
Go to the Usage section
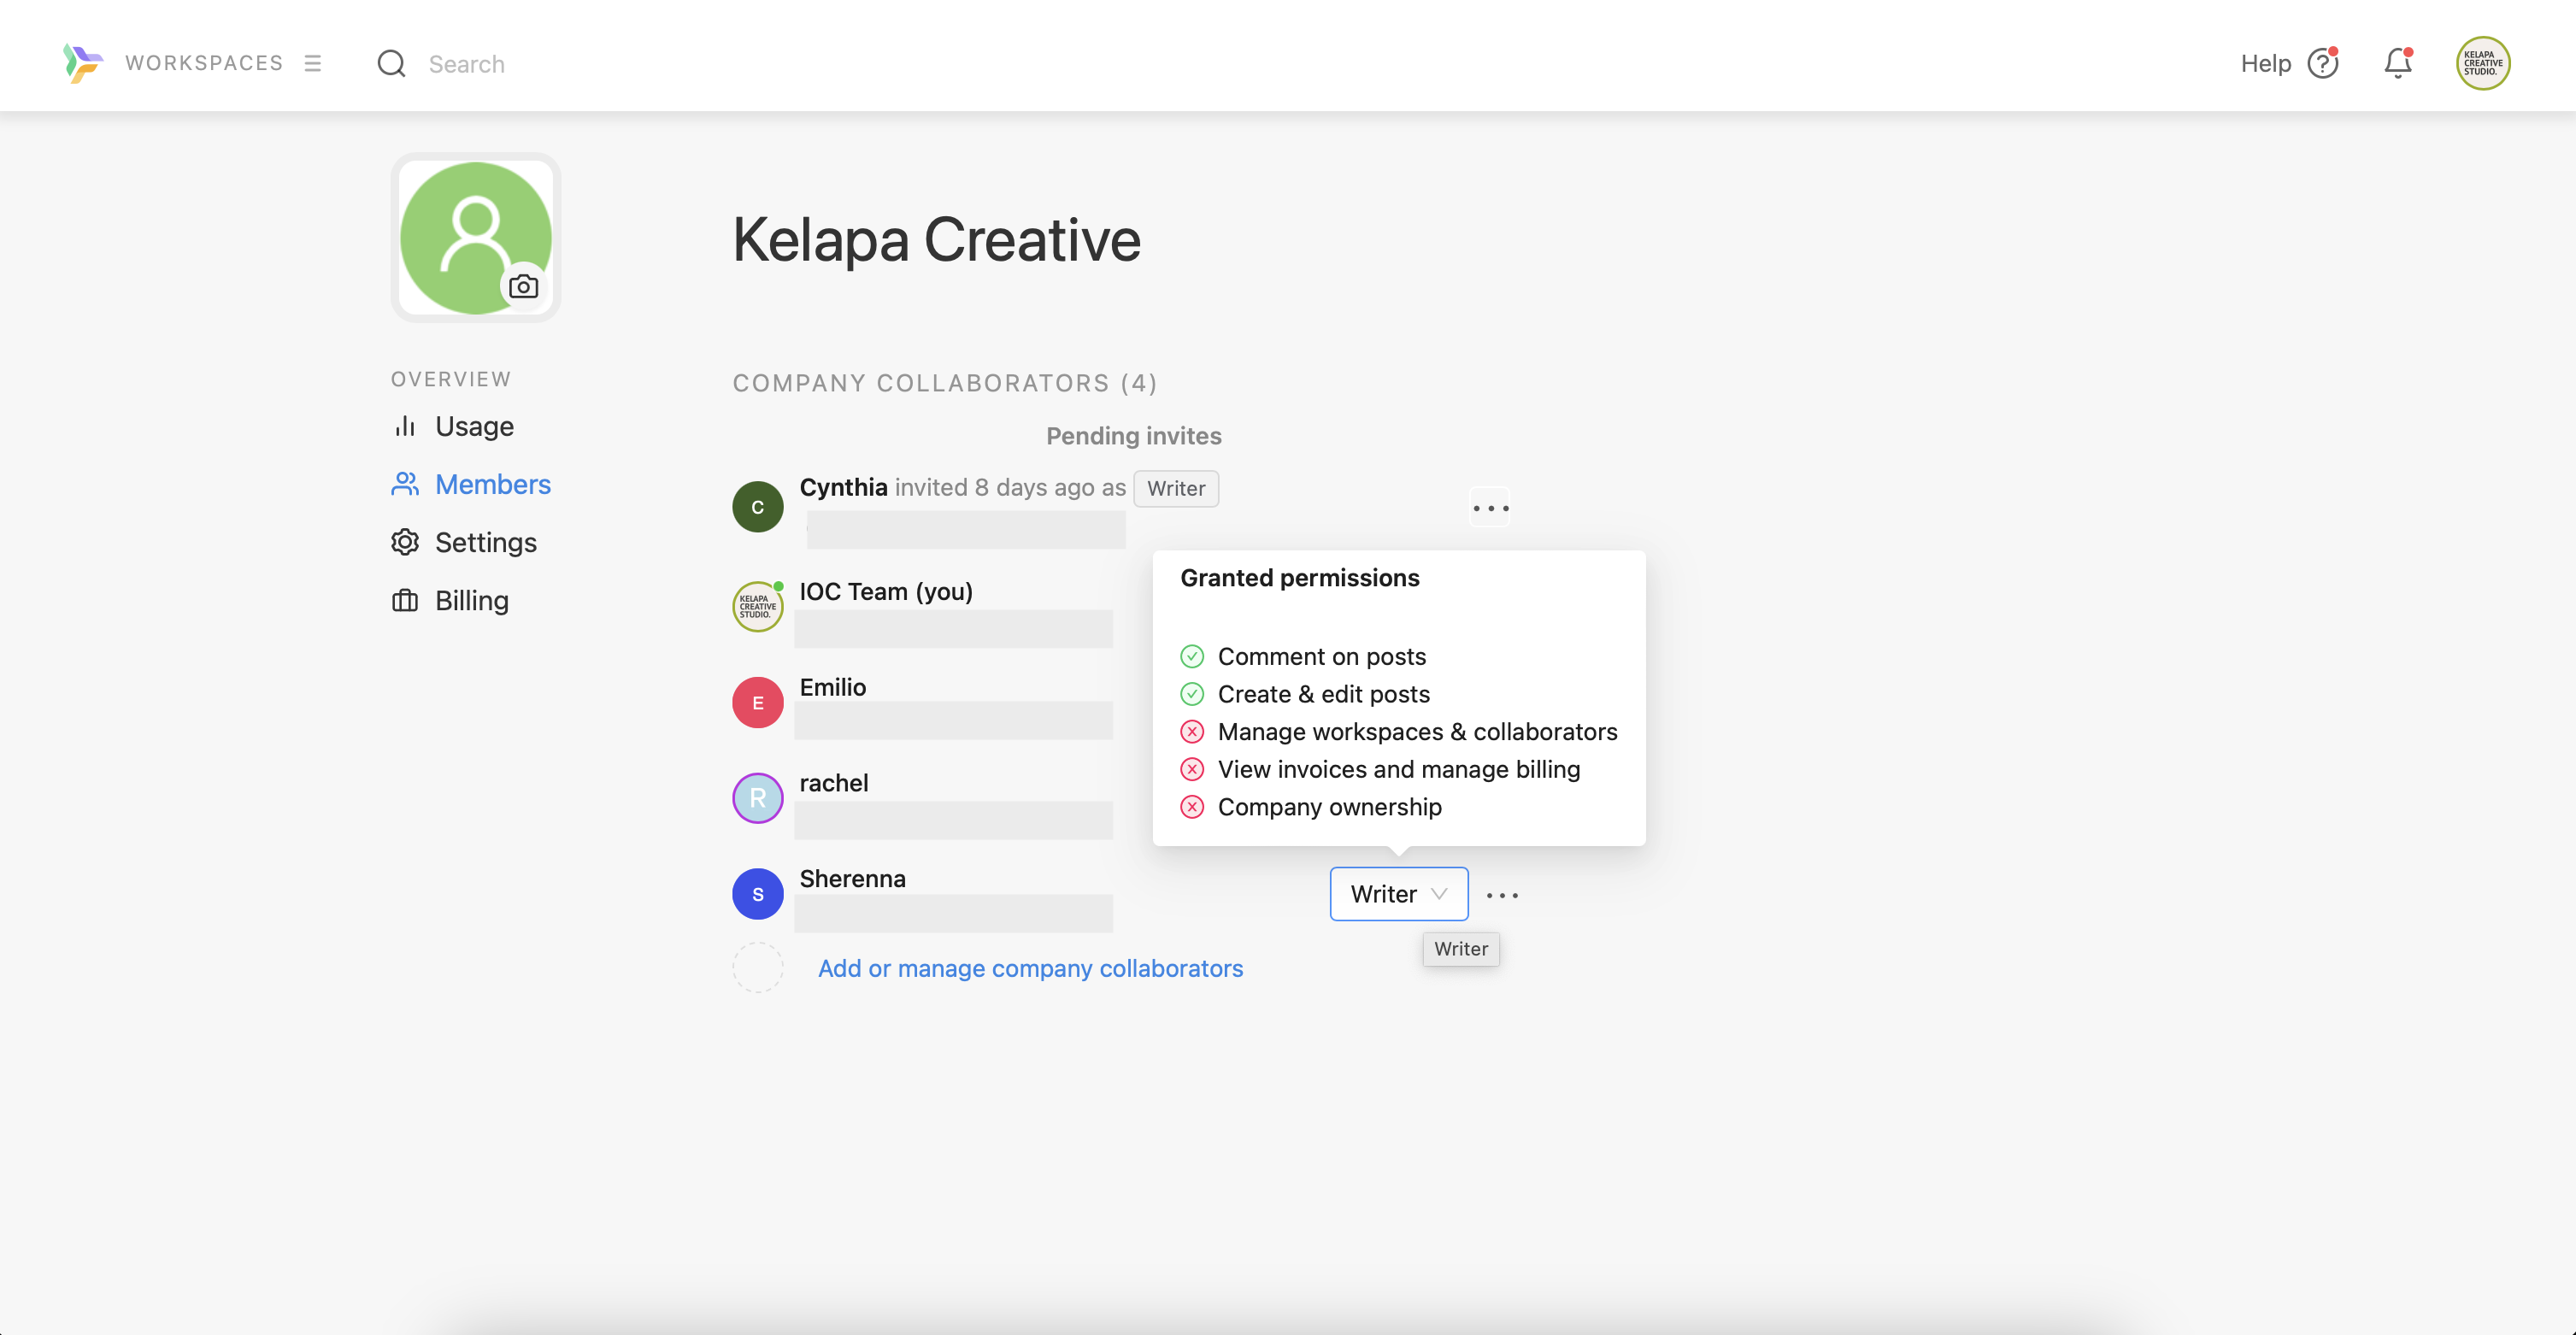(473, 426)
